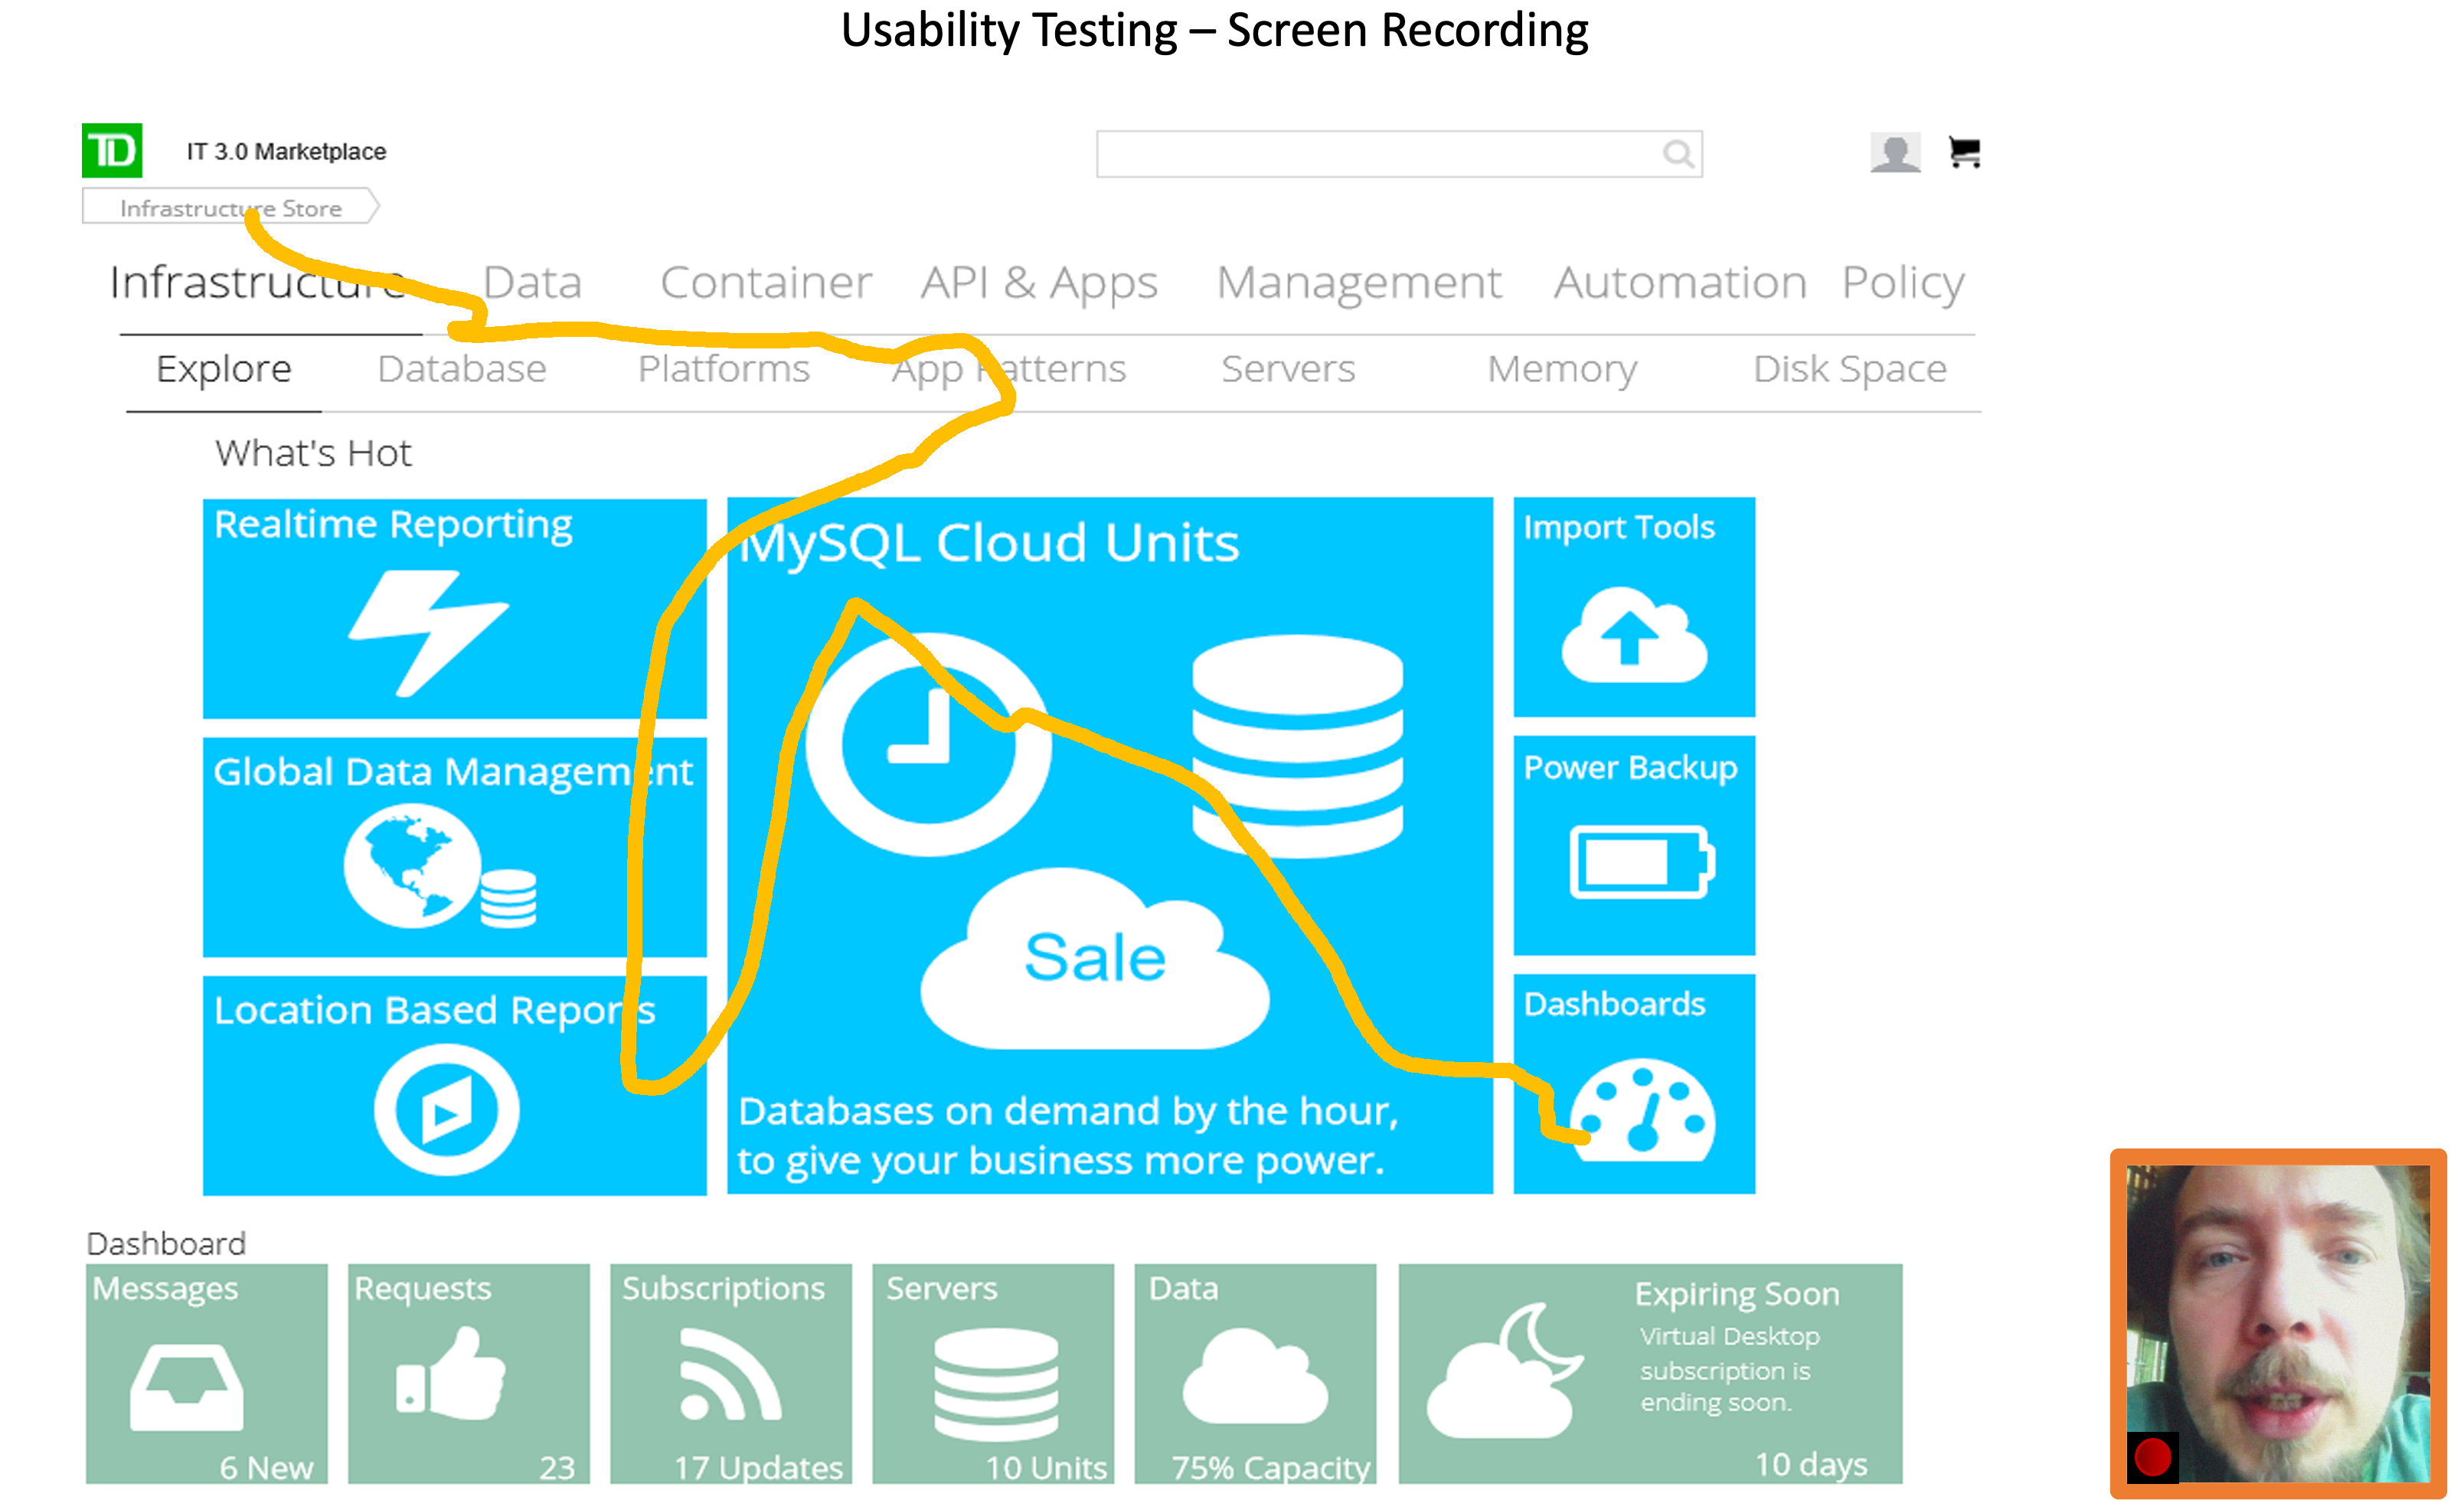Screen dimensions: 2464x1510
Task: Select the Disk Space sub-tab
Action: click(x=1849, y=369)
